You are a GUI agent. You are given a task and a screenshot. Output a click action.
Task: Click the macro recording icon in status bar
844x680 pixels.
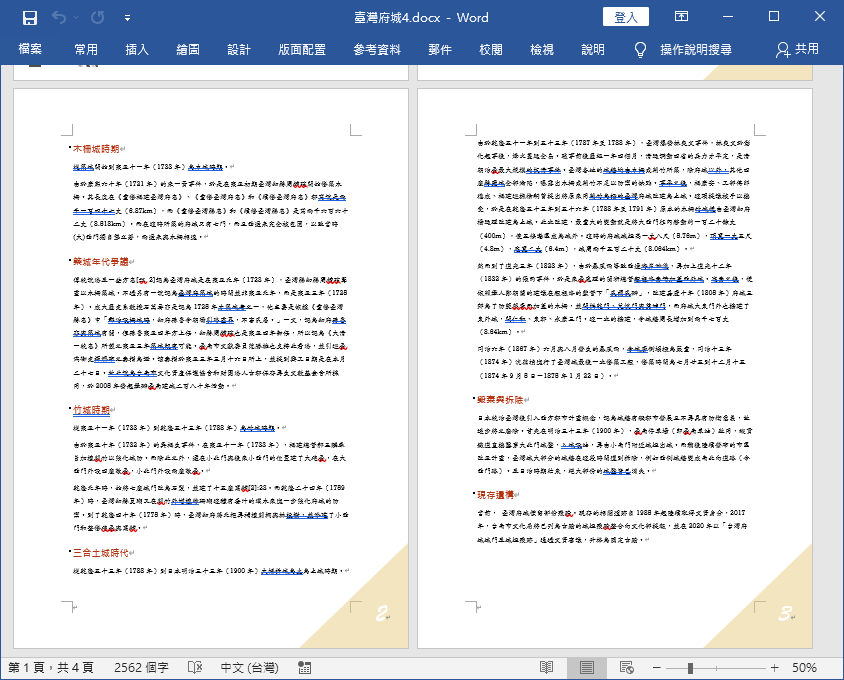[305, 668]
